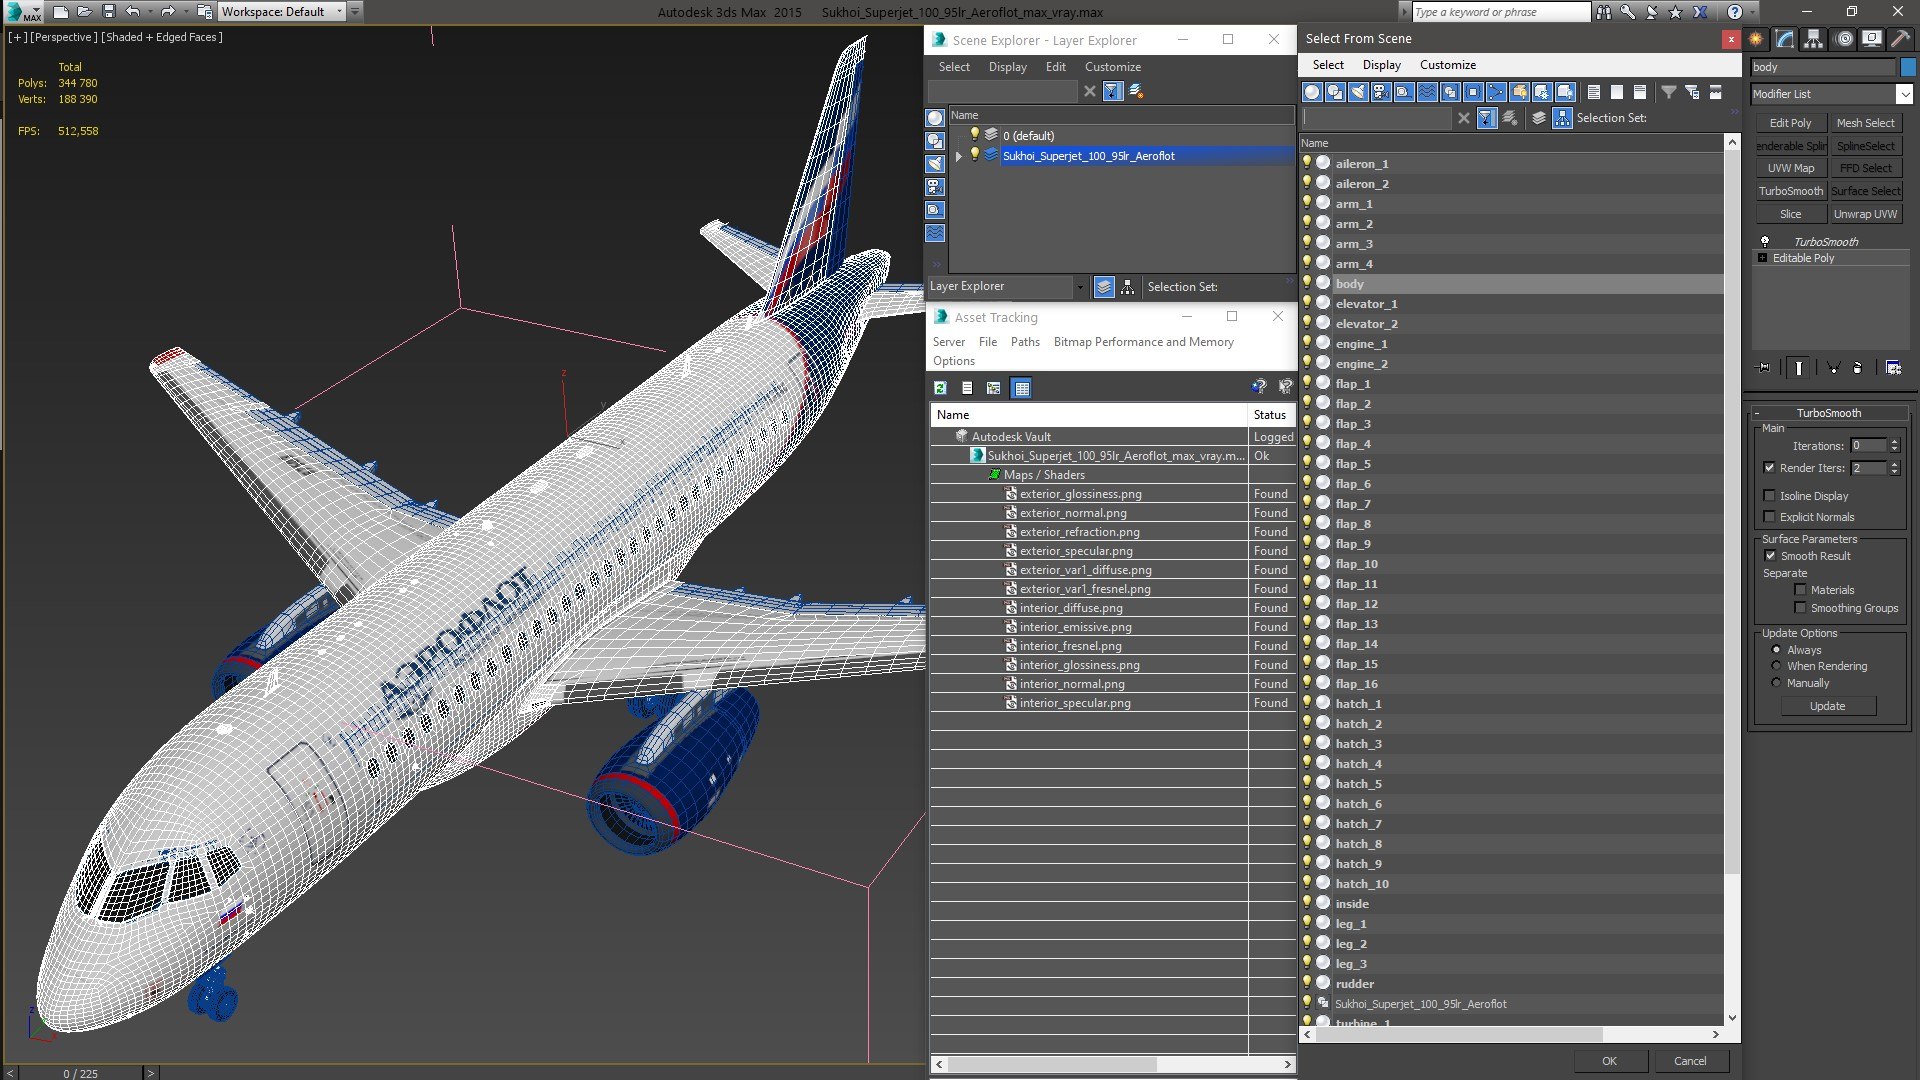1920x1080 pixels.
Task: Click Cancel in Select From Scene dialog
Action: (x=1690, y=1061)
